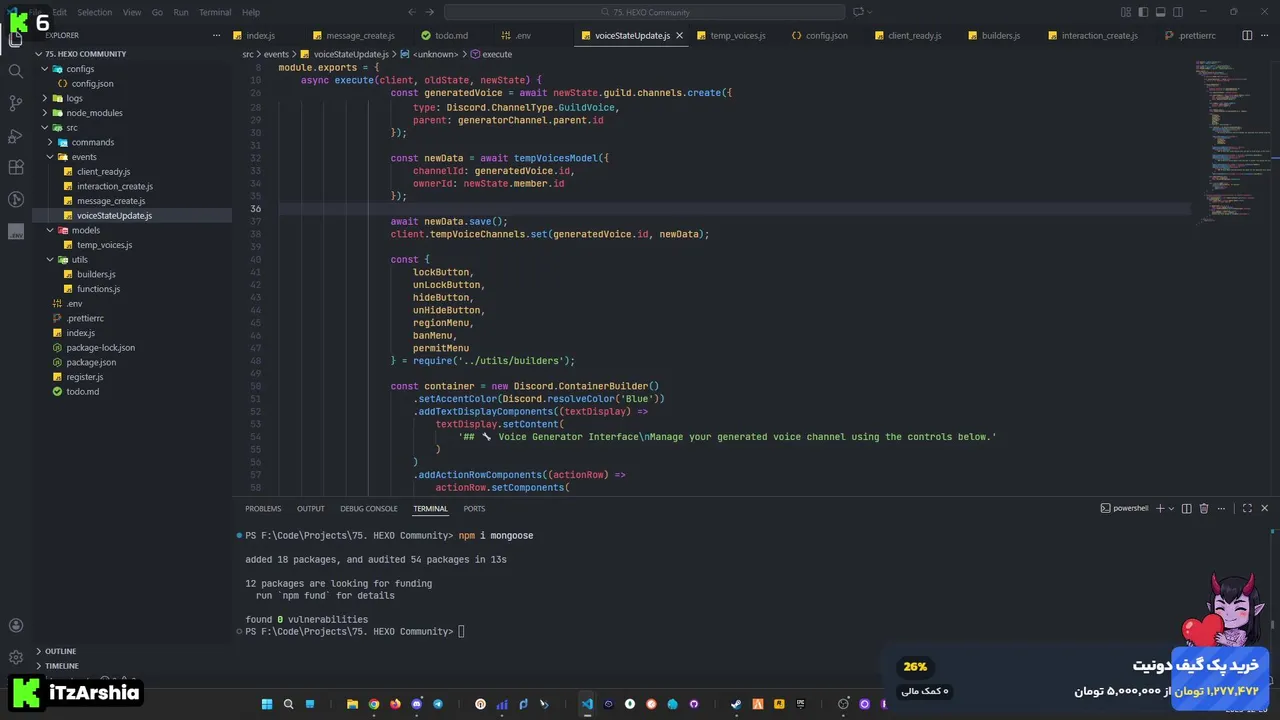Image resolution: width=1280 pixels, height=720 pixels.
Task: Switch to the PORTS panel tab
Action: [x=474, y=508]
